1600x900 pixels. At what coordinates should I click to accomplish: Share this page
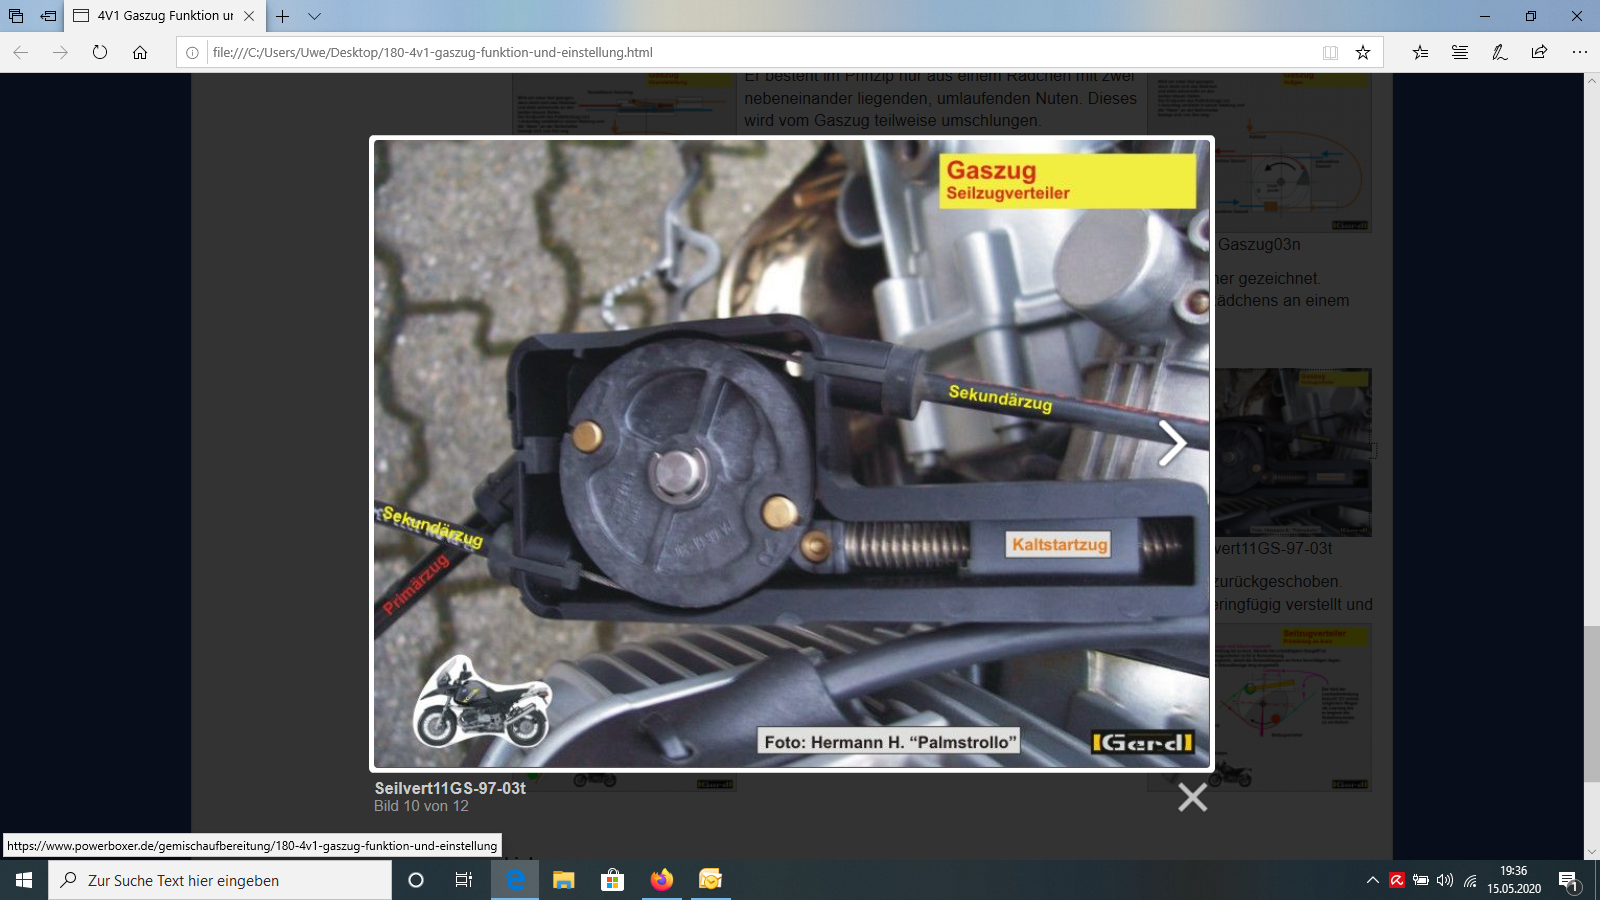click(1539, 52)
